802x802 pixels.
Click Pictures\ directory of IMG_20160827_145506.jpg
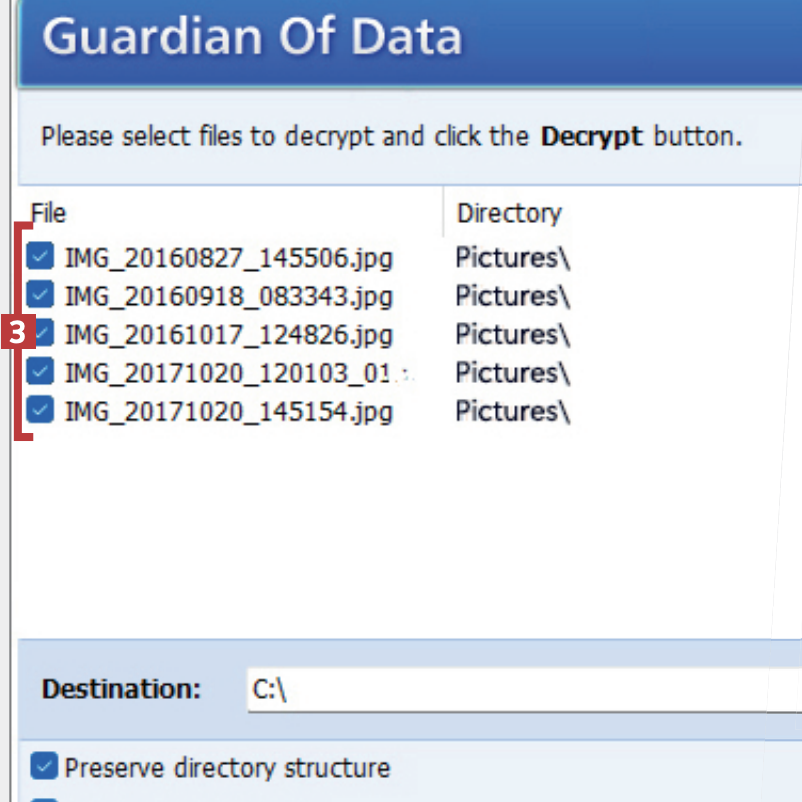tap(512, 259)
